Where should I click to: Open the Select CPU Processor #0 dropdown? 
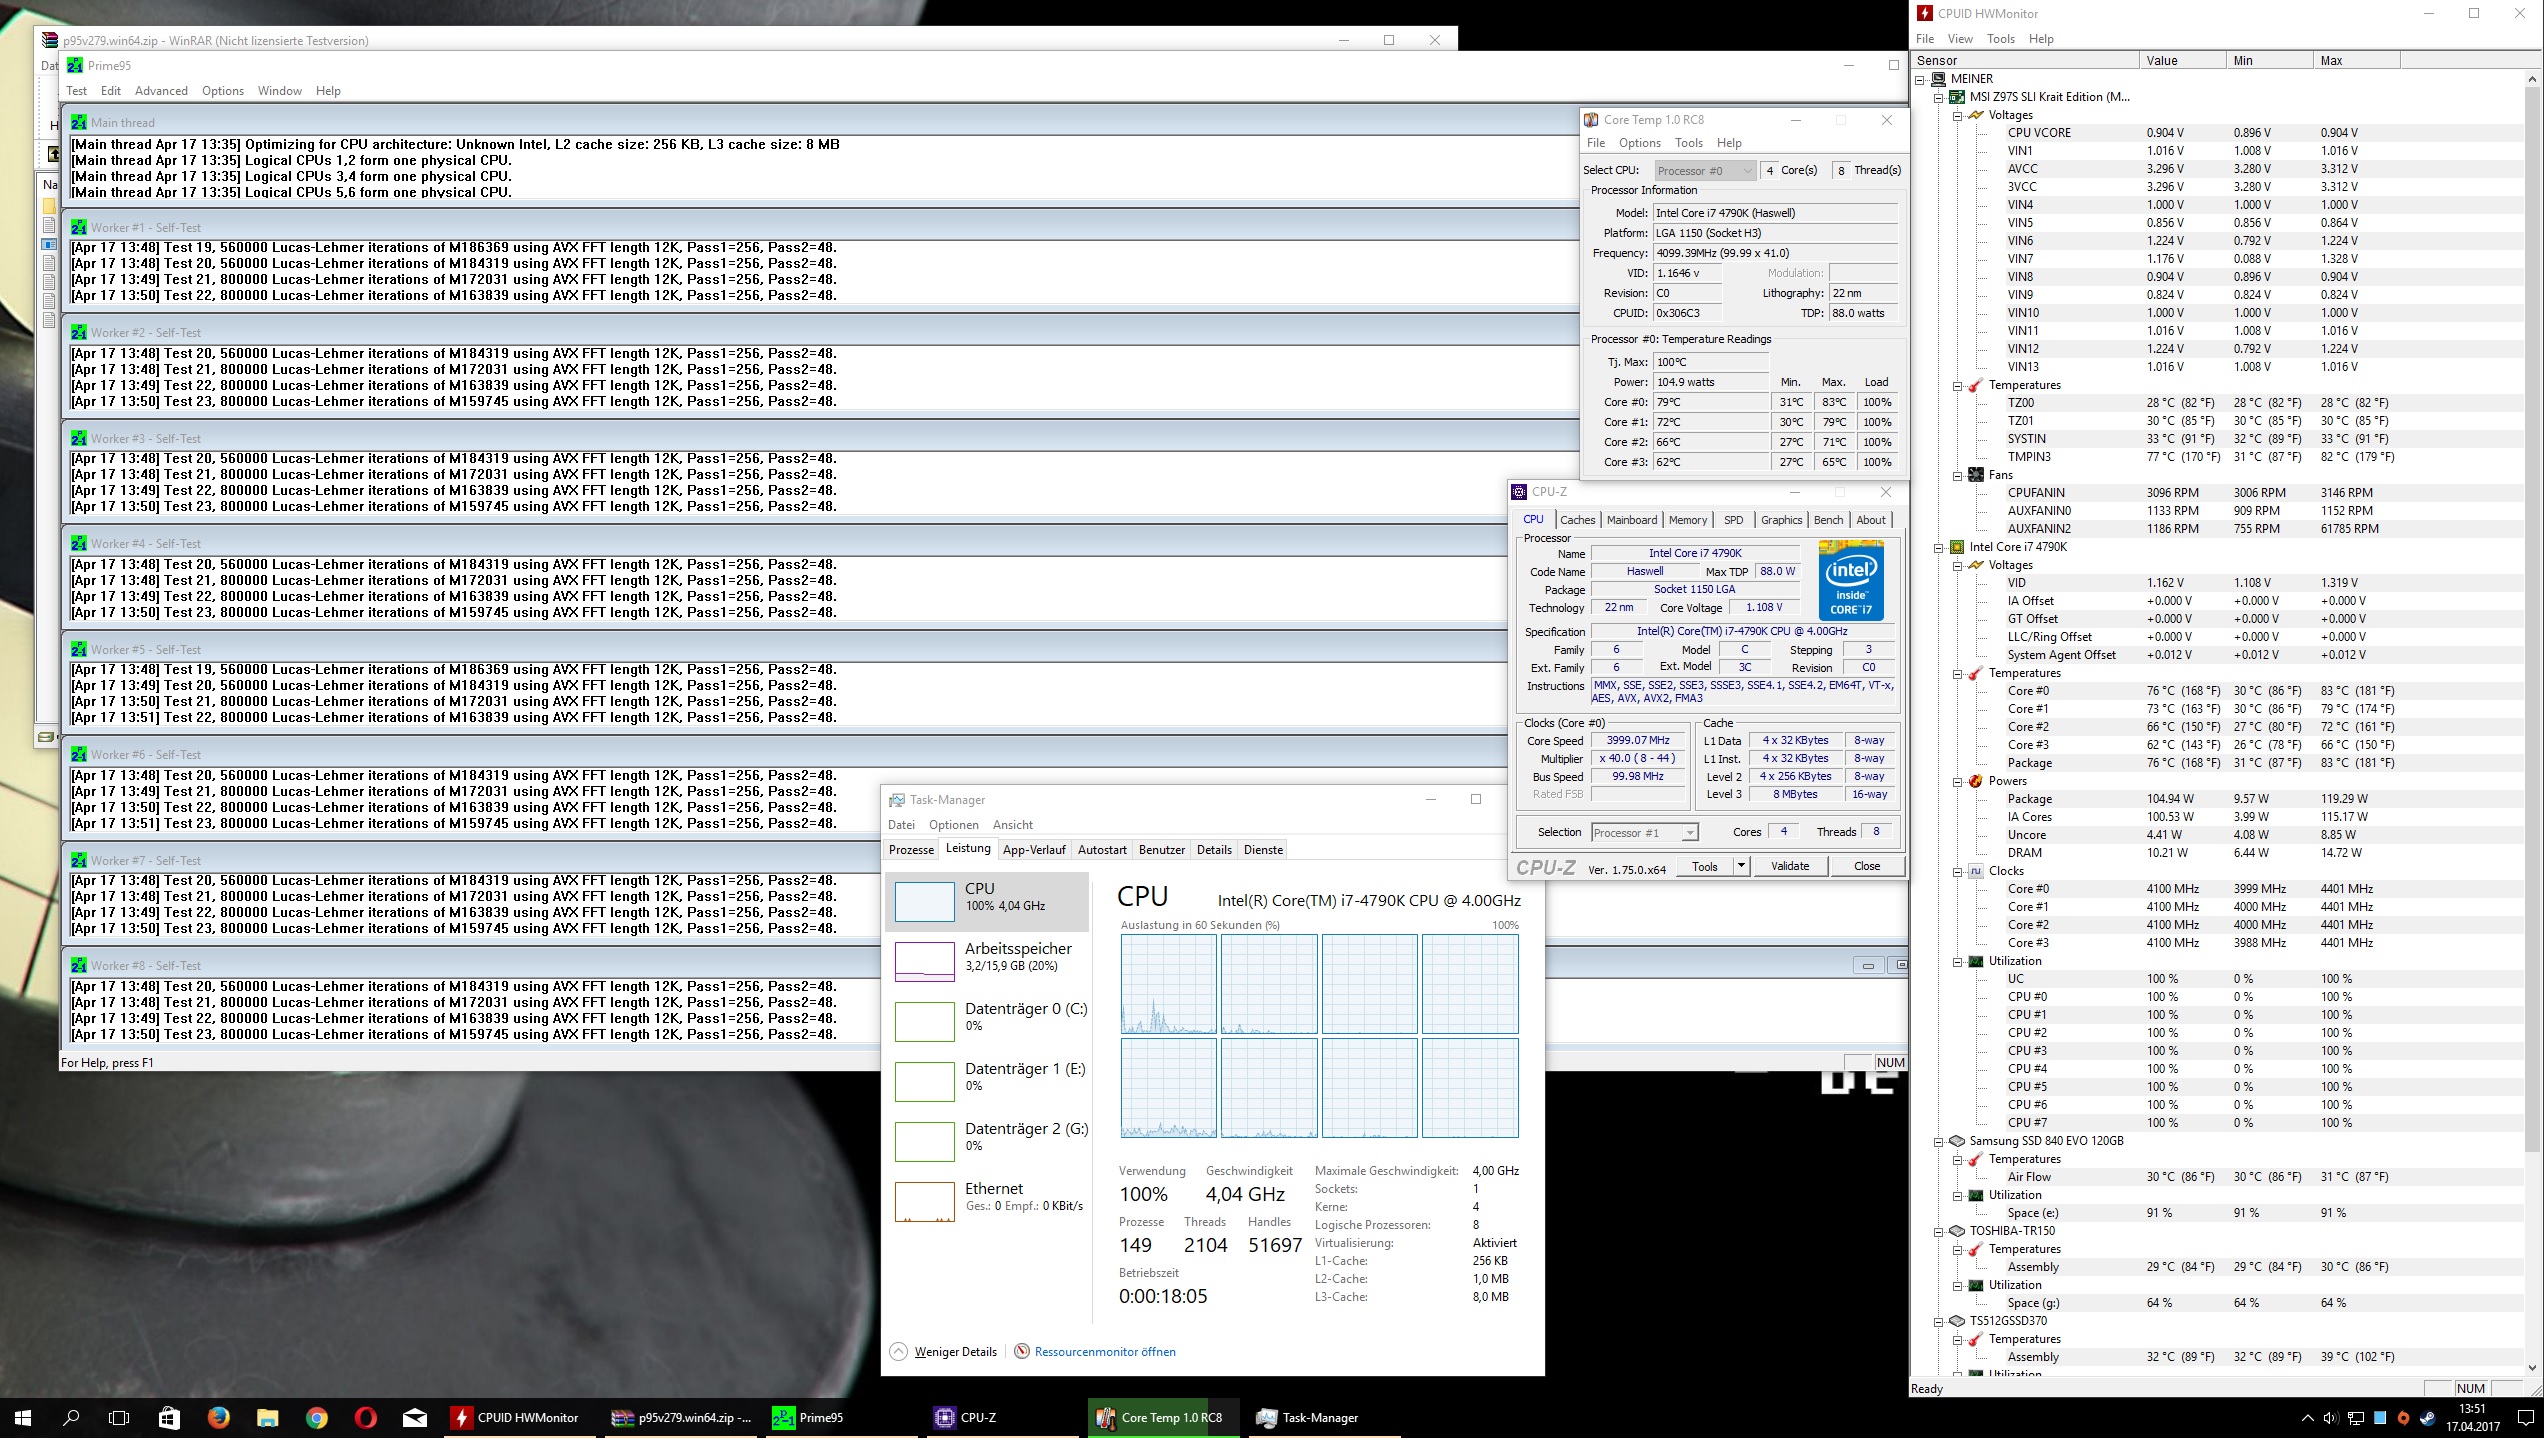tap(1704, 170)
